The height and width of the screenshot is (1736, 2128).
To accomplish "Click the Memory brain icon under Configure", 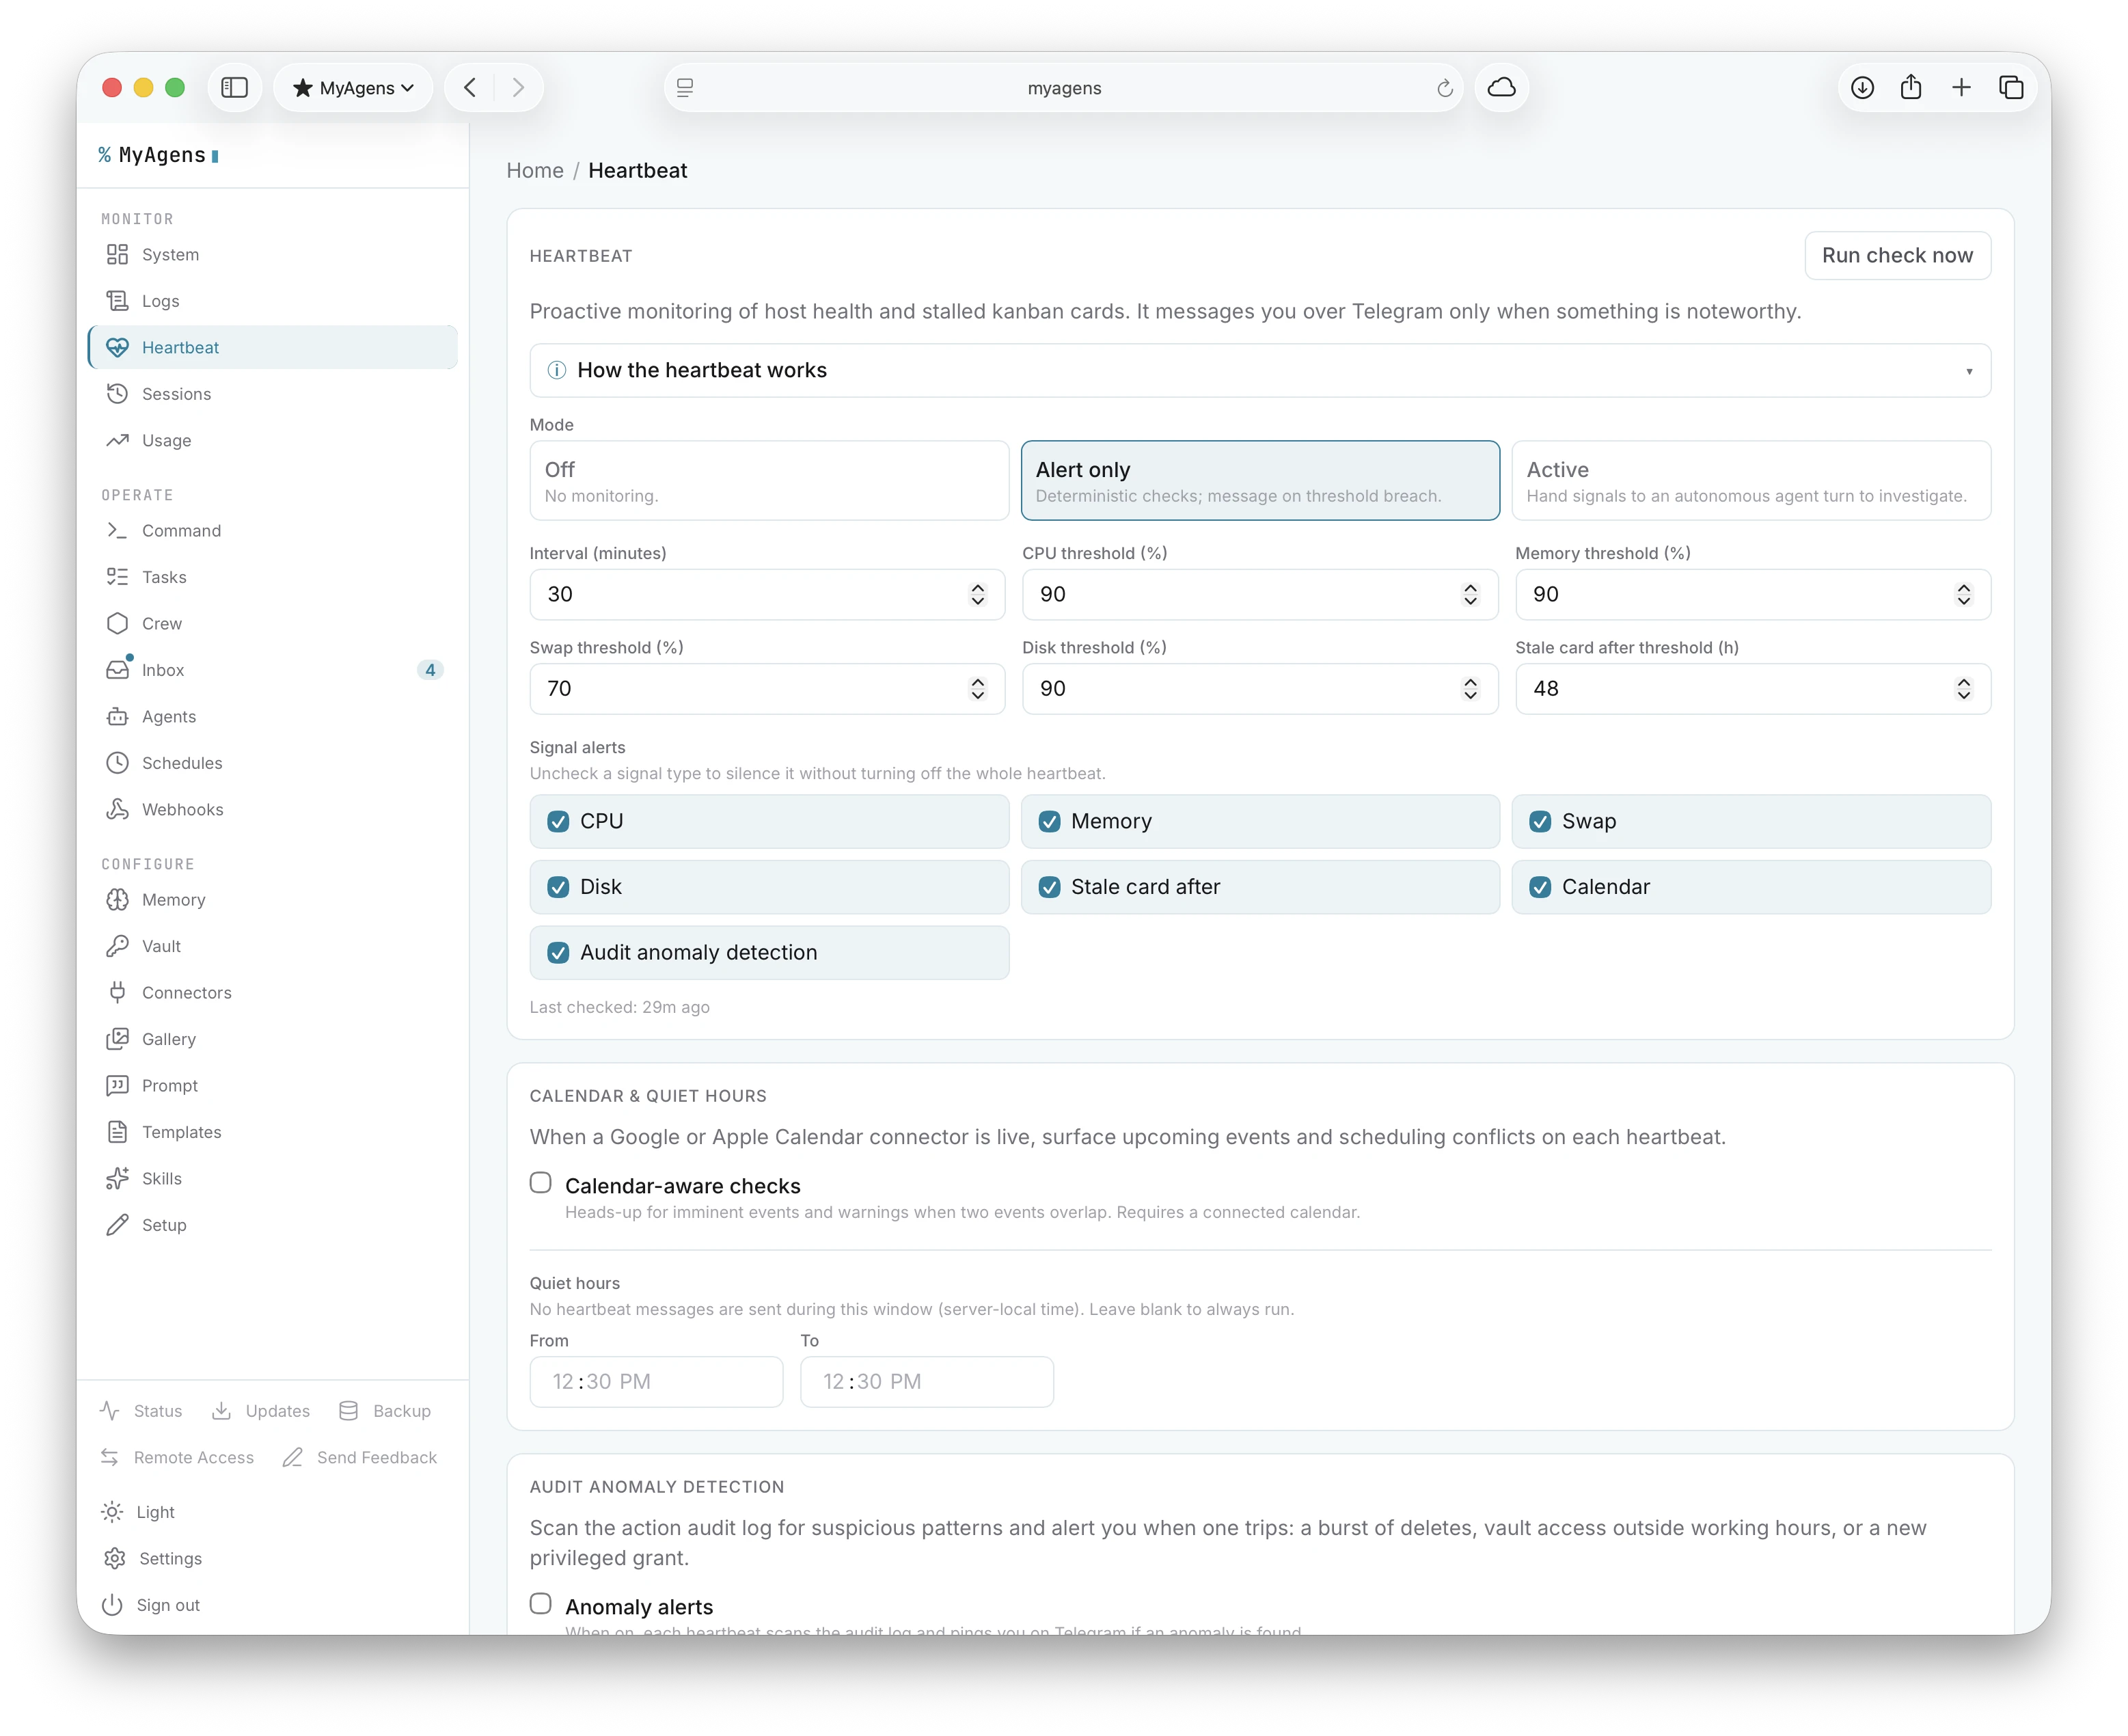I will tap(117, 900).
